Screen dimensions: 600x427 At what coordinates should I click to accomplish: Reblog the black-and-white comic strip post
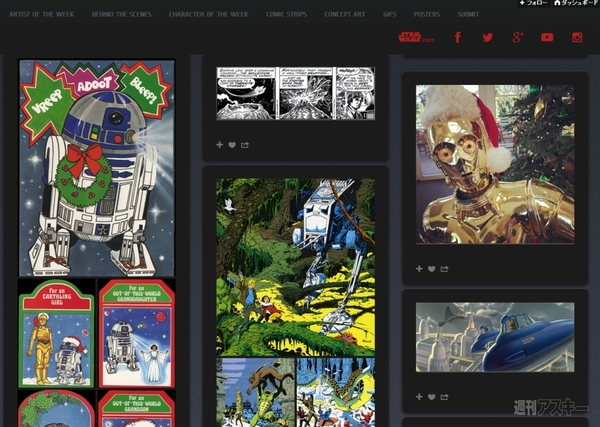220,145
